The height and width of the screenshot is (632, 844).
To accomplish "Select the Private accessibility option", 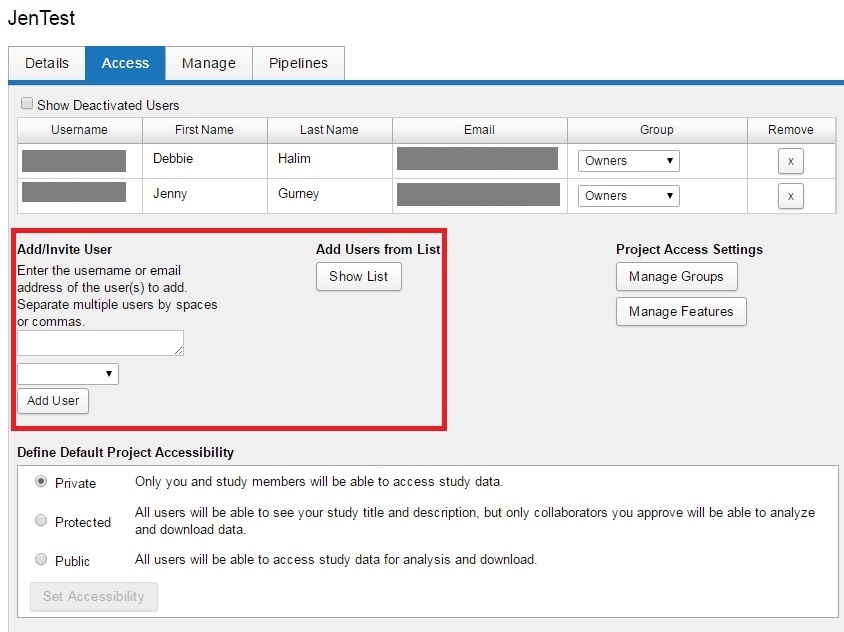I will (x=41, y=482).
